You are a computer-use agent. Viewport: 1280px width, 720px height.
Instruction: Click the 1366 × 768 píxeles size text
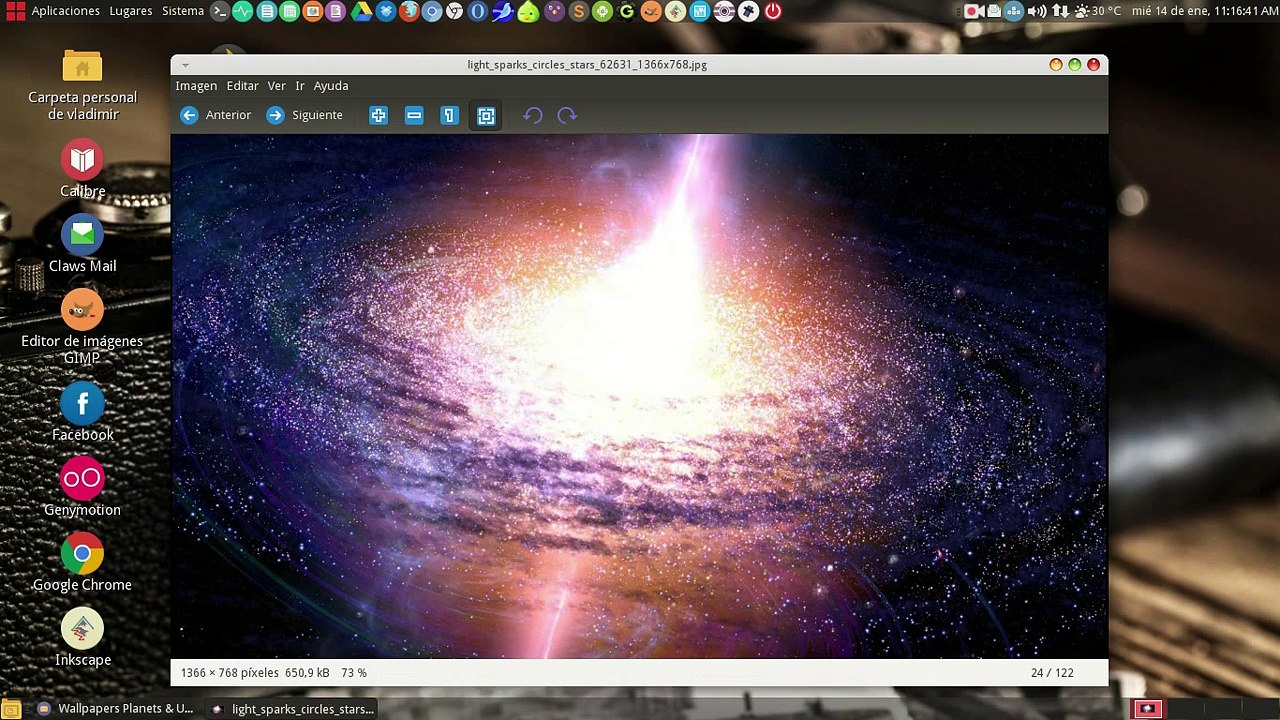click(229, 673)
